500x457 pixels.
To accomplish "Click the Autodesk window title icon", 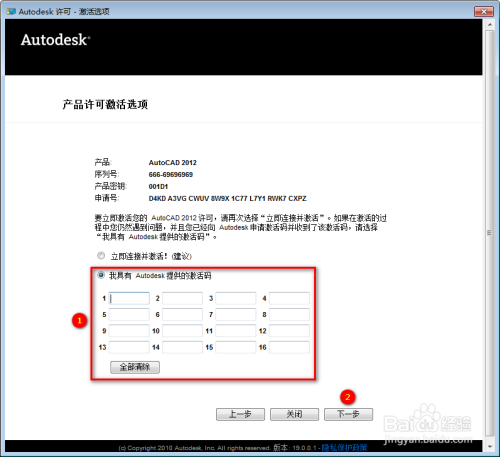I will click(x=11, y=12).
